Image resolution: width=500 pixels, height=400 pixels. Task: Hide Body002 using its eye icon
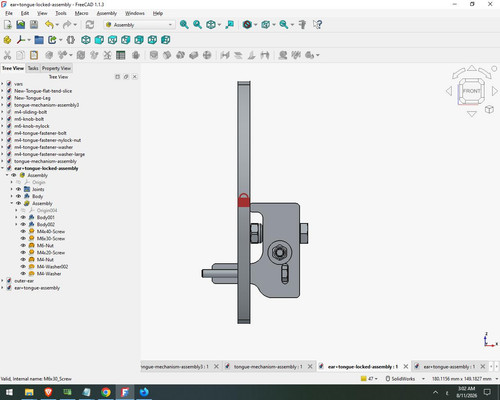coord(23,224)
